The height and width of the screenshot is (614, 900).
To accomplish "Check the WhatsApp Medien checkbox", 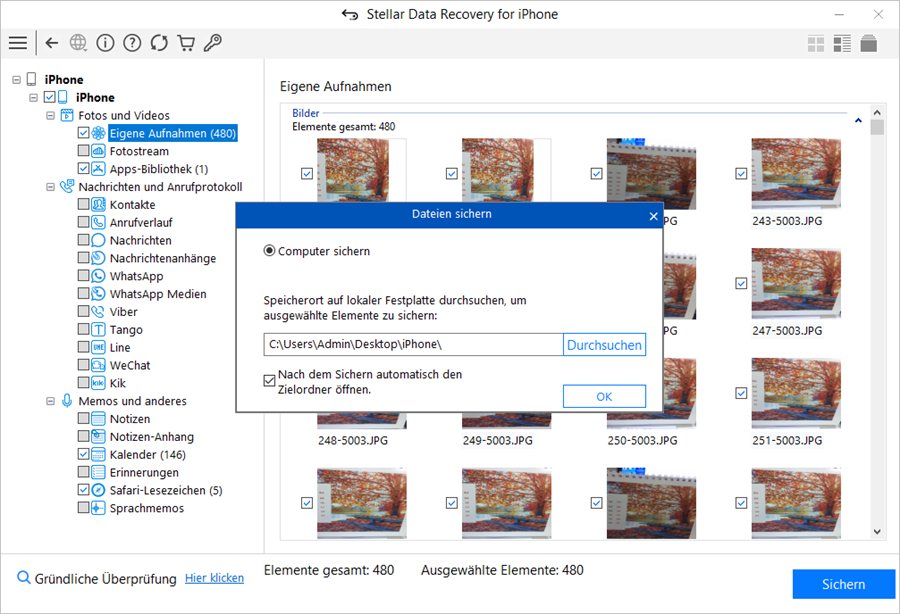I will (x=83, y=294).
